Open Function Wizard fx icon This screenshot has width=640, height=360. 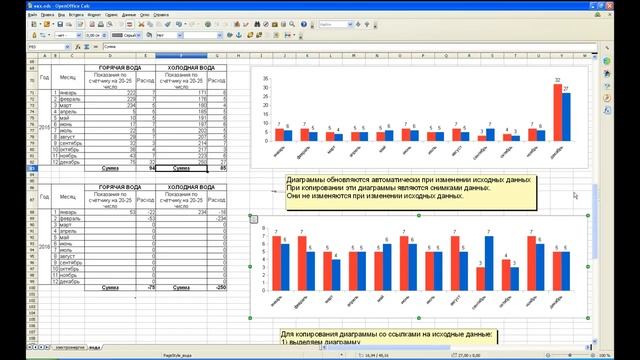pos(78,47)
